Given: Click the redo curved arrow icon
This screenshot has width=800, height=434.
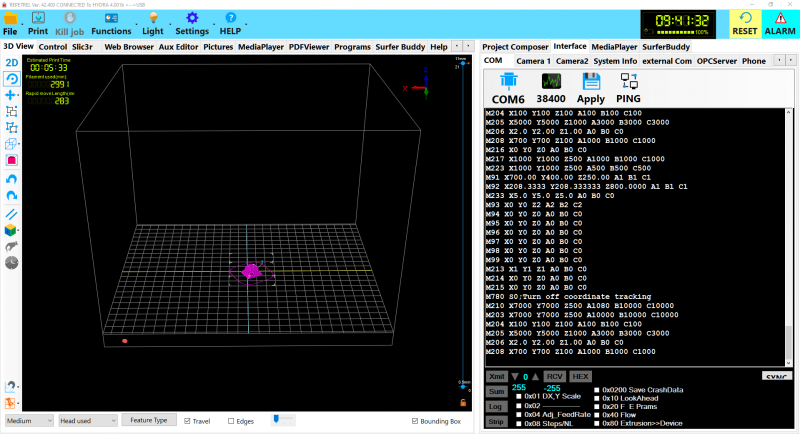Looking at the screenshot, I should [x=11, y=195].
